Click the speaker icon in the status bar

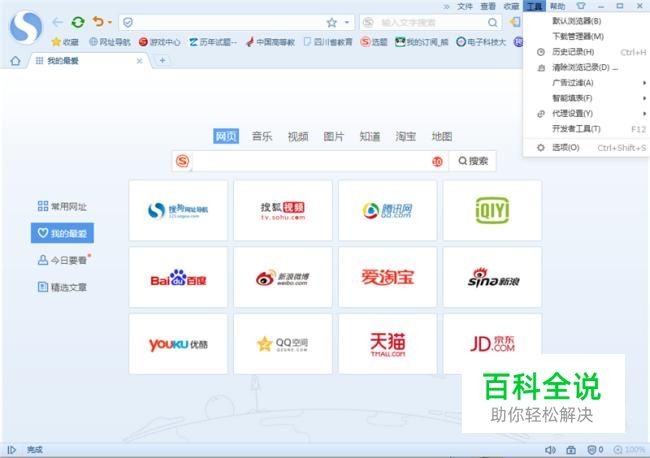click(x=550, y=450)
